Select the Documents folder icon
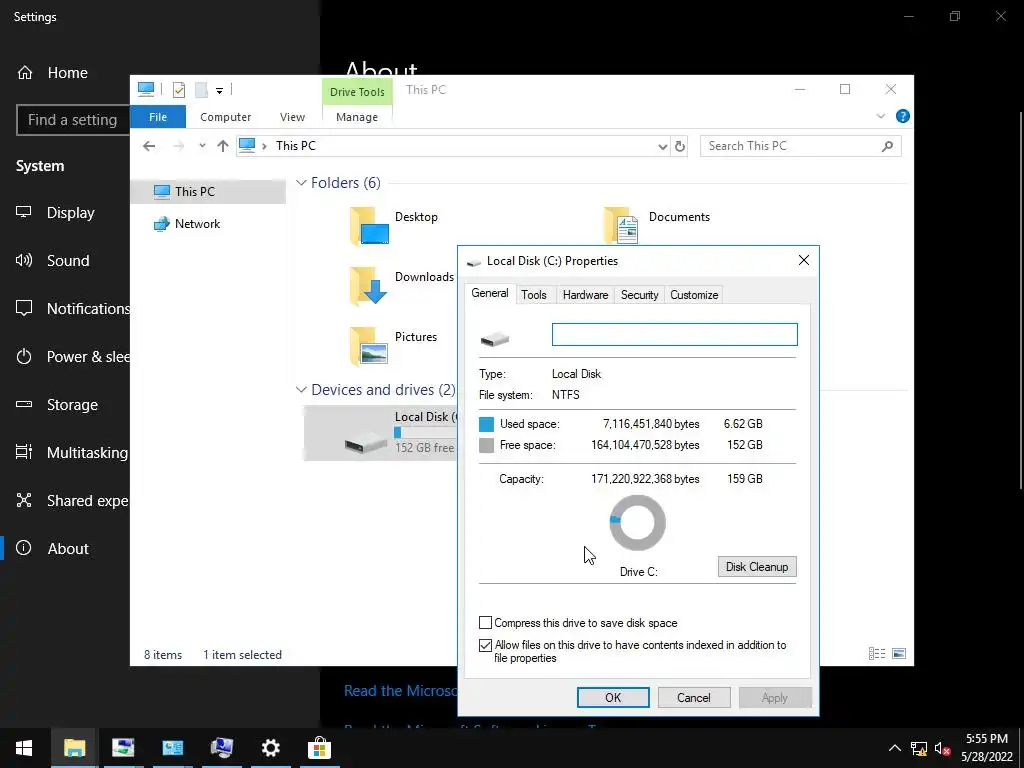The height and width of the screenshot is (768, 1024). (621, 226)
